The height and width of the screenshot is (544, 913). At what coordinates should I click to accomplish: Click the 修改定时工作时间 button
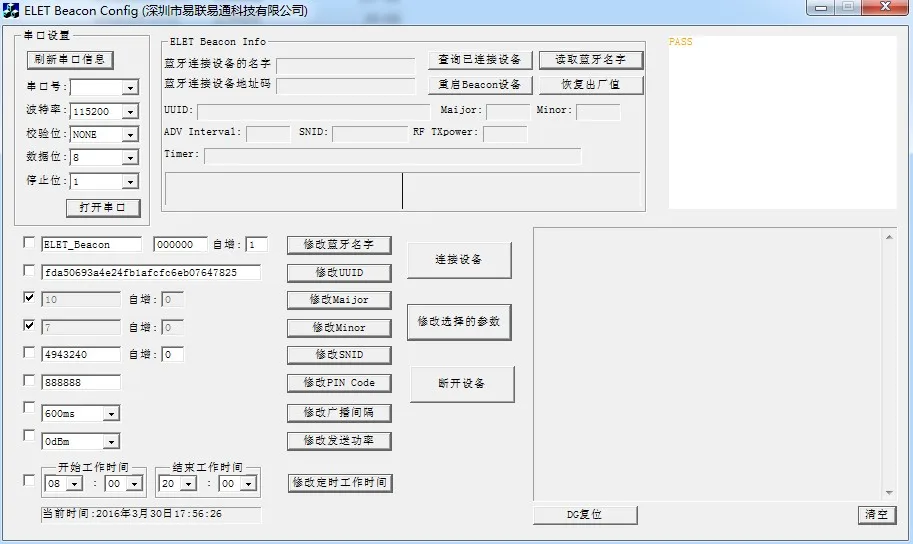click(x=340, y=483)
